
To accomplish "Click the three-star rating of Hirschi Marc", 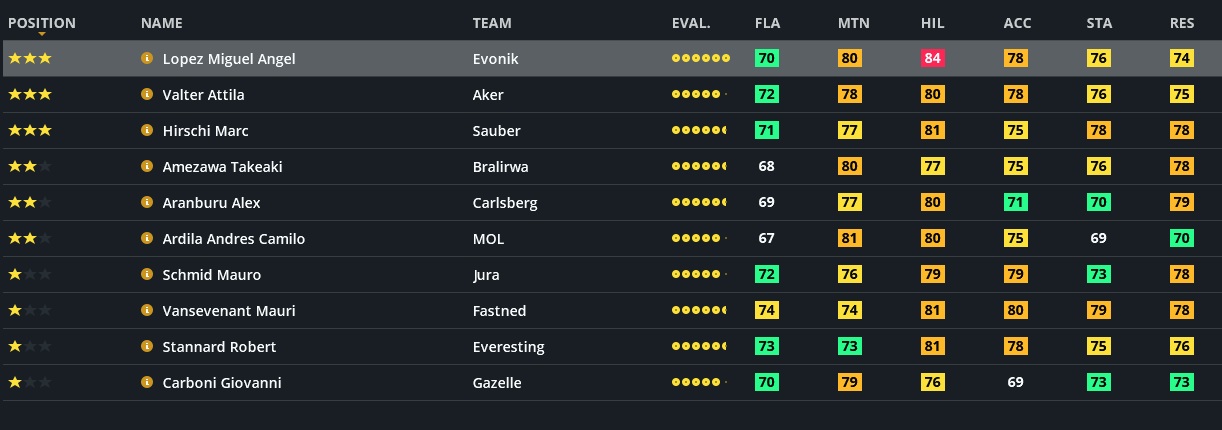I will 30,131.
